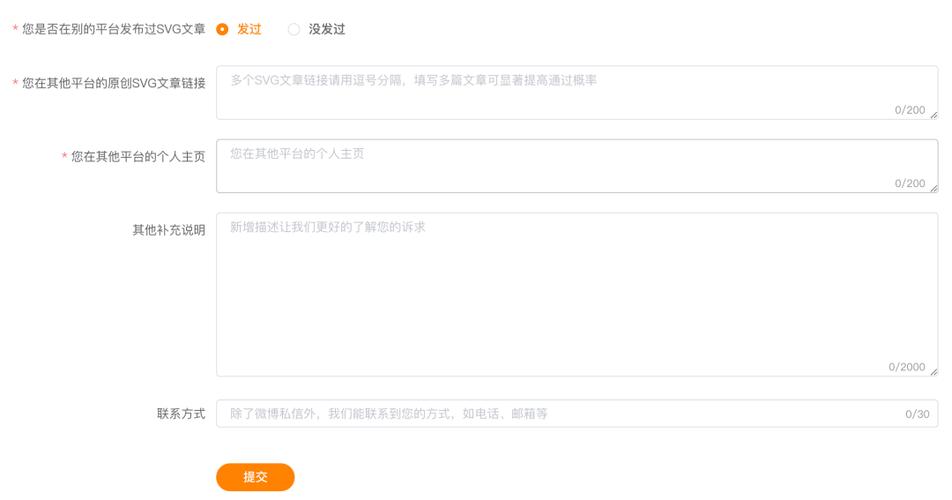
Task: Click the 0/30 character counter
Action: click(x=917, y=414)
